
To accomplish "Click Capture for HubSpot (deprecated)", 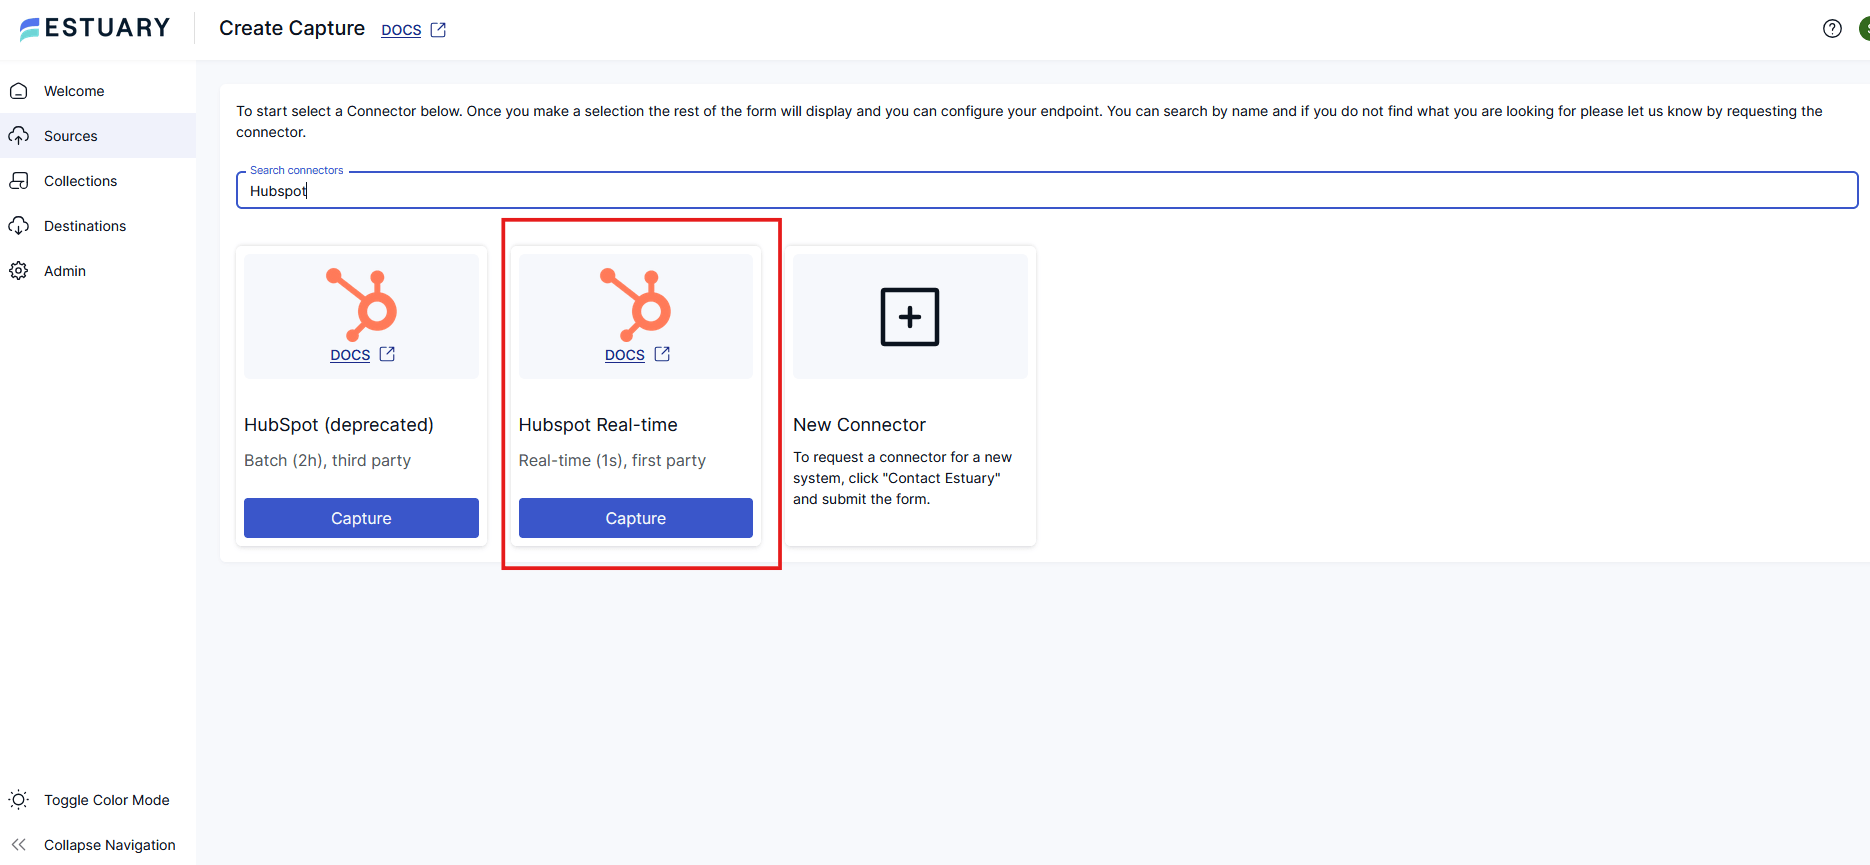I will point(361,518).
